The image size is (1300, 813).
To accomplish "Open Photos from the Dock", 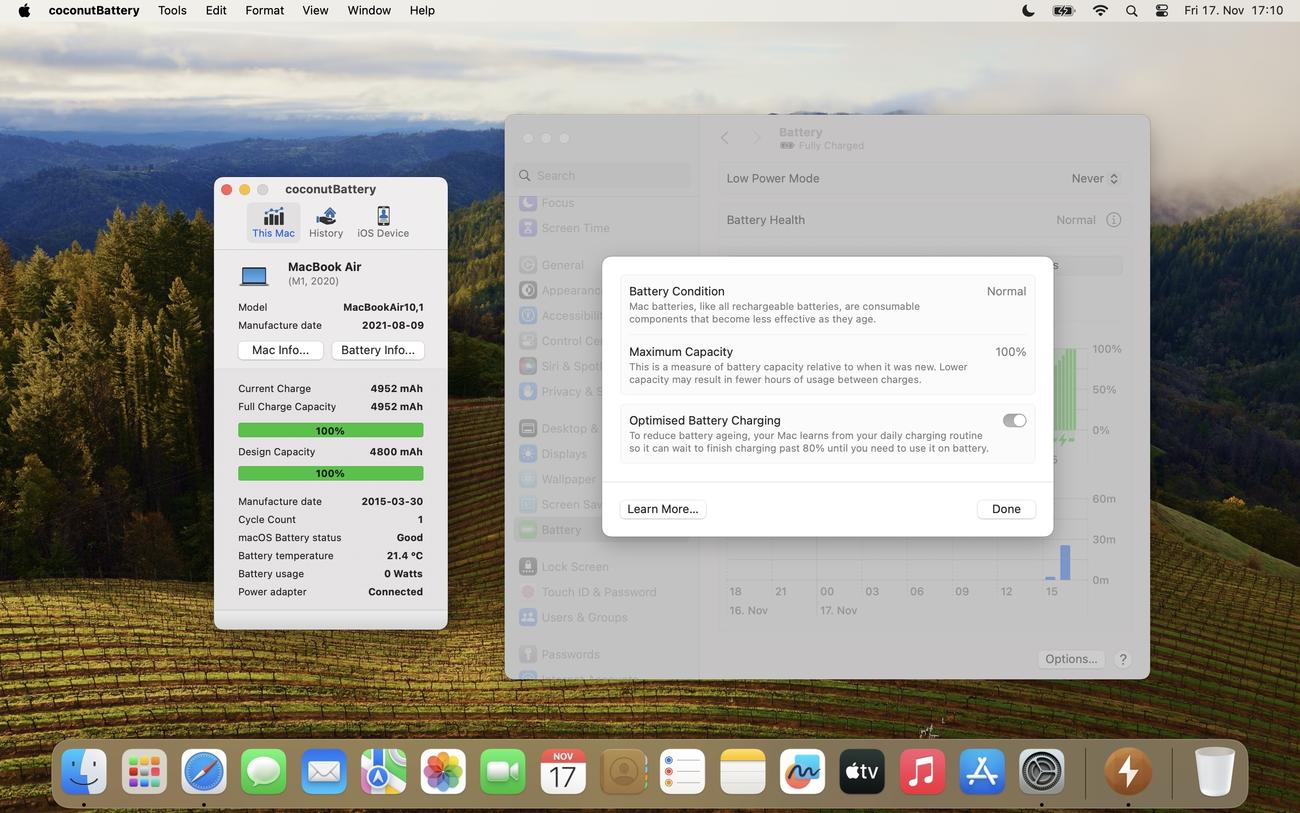I will coord(443,772).
